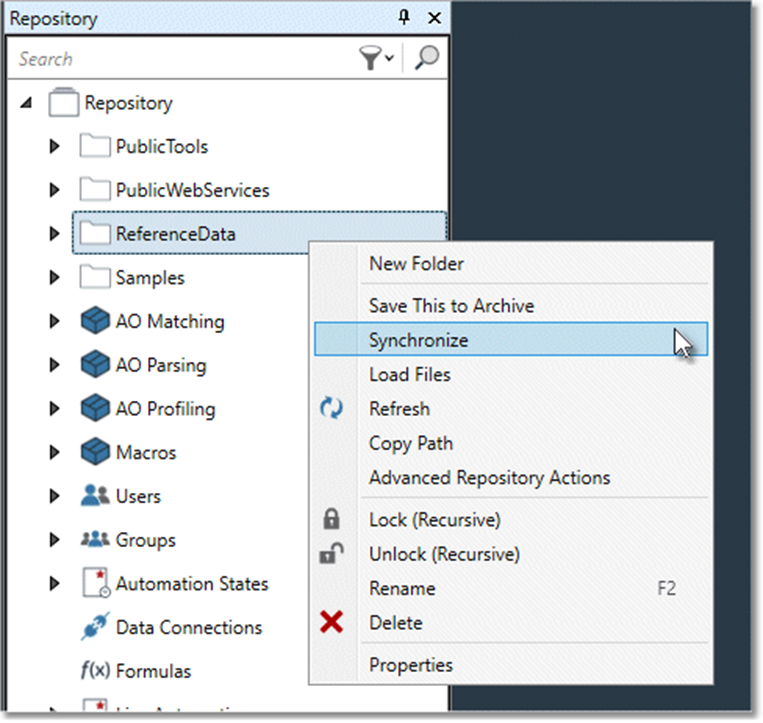The width and height of the screenshot is (763, 723).
Task: Click the Formulas f(x) icon
Action: [x=94, y=671]
